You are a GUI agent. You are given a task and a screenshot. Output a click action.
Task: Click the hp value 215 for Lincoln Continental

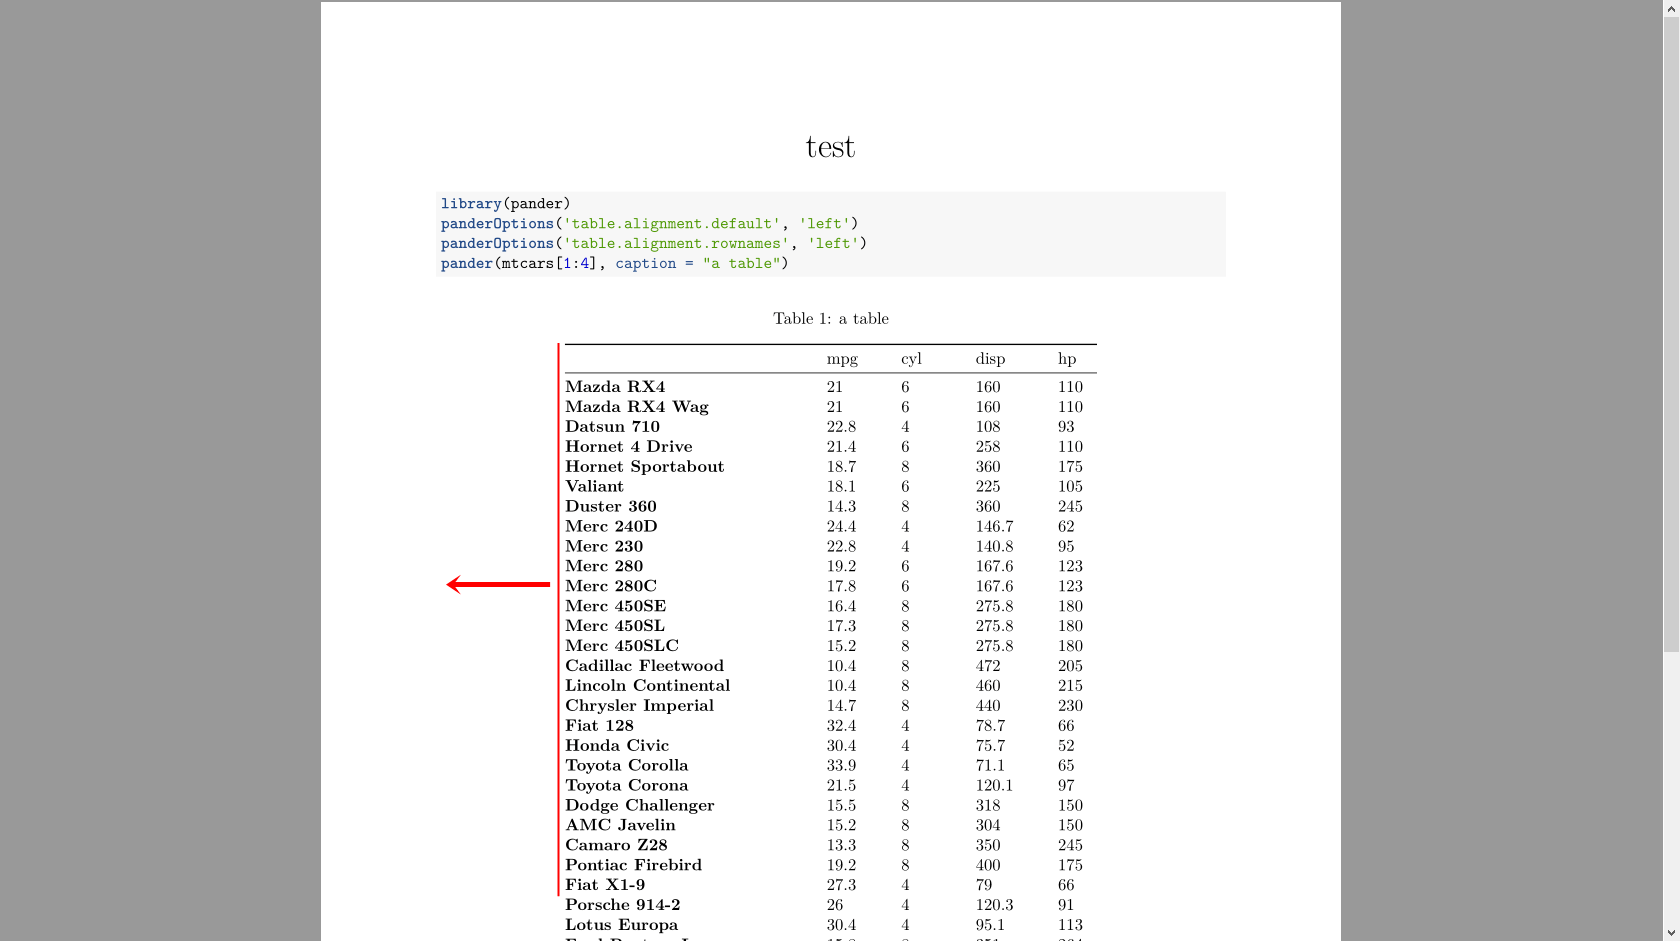(1070, 686)
